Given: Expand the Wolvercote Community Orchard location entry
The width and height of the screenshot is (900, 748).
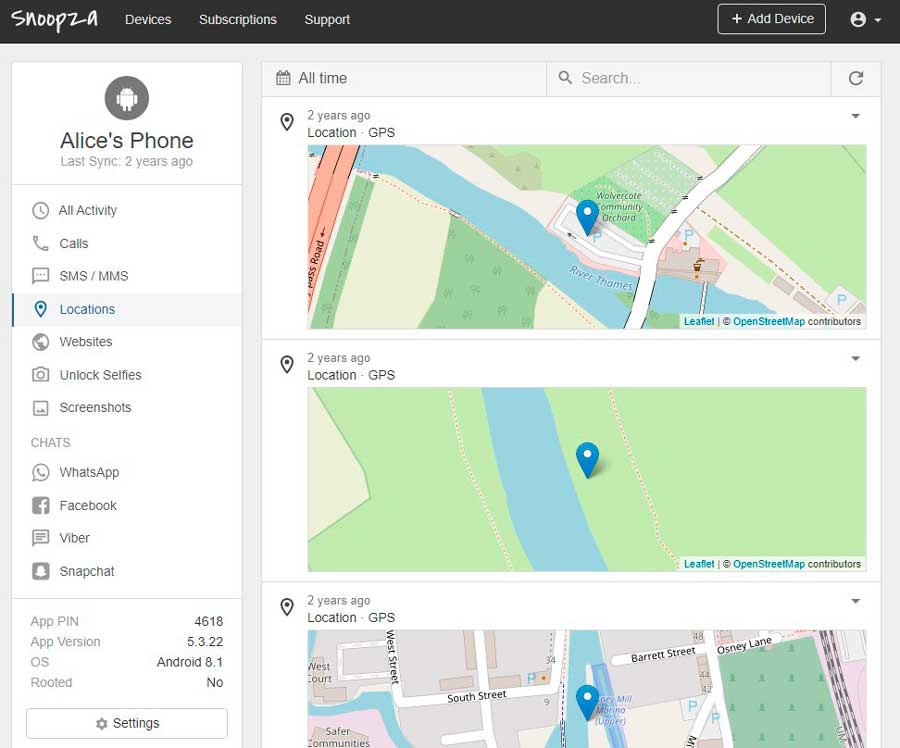Looking at the screenshot, I should (x=855, y=116).
